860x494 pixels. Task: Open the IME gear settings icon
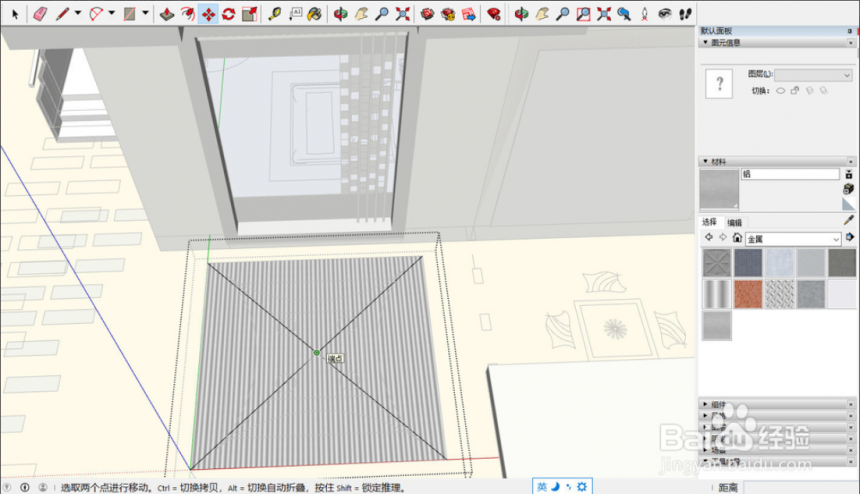(582, 486)
